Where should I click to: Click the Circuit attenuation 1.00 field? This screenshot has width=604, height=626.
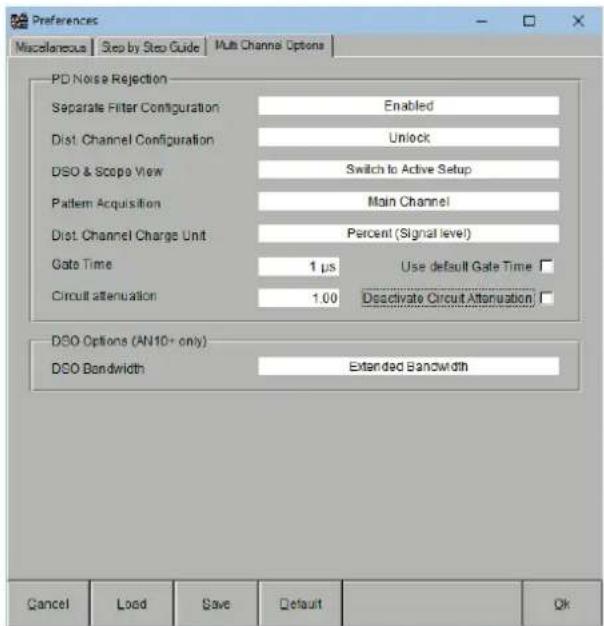click(299, 298)
